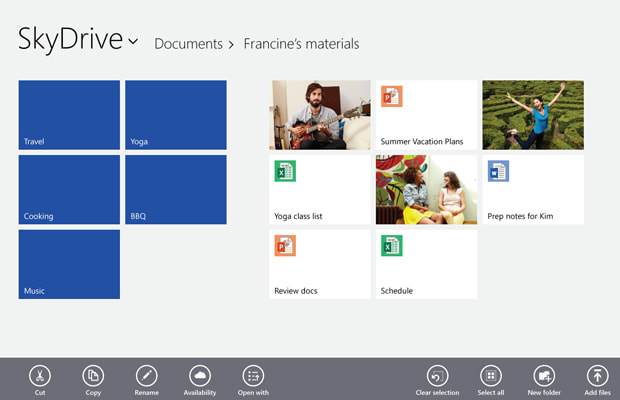Click Word icon on Prep notes for Kim
The width and height of the screenshot is (620, 400).
[498, 171]
